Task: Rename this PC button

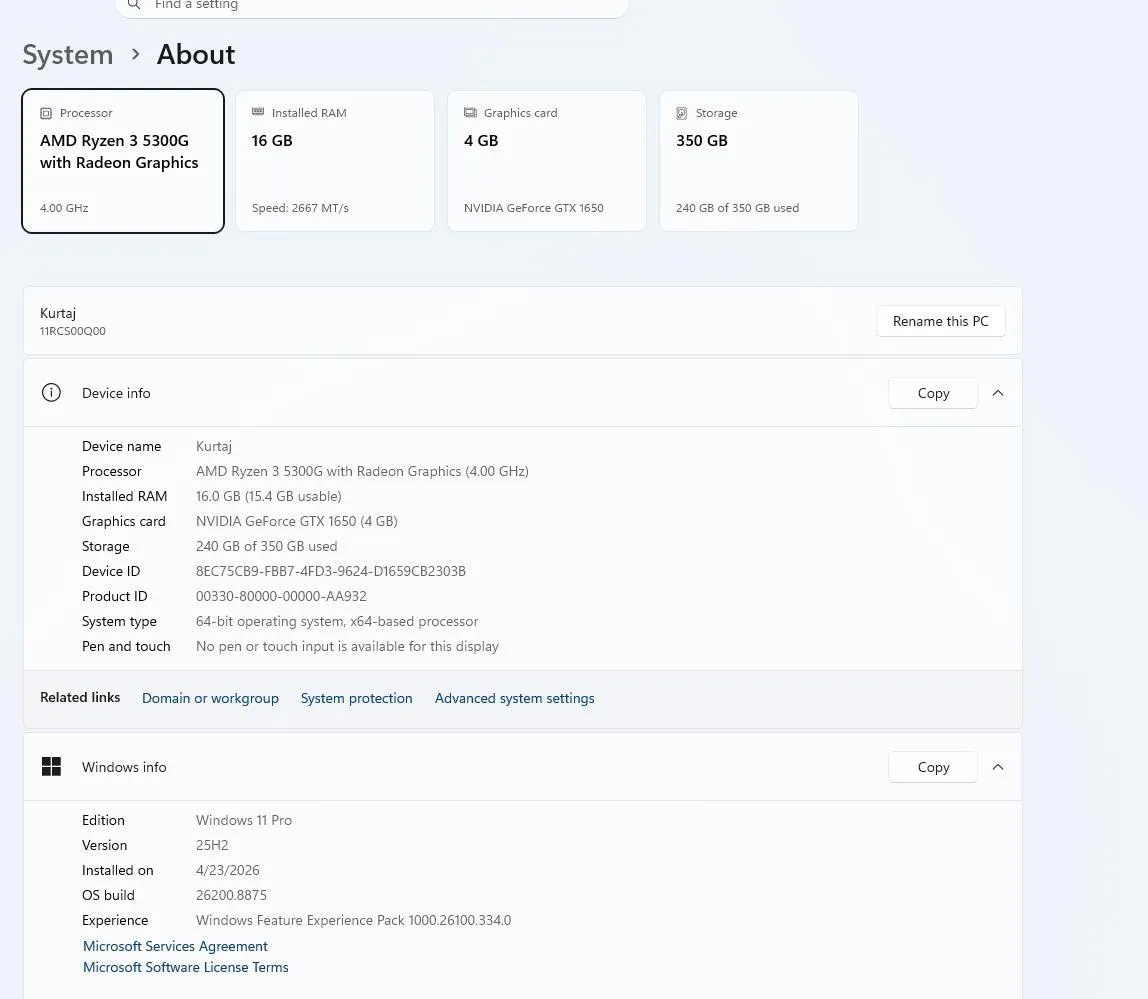Action: pos(941,321)
